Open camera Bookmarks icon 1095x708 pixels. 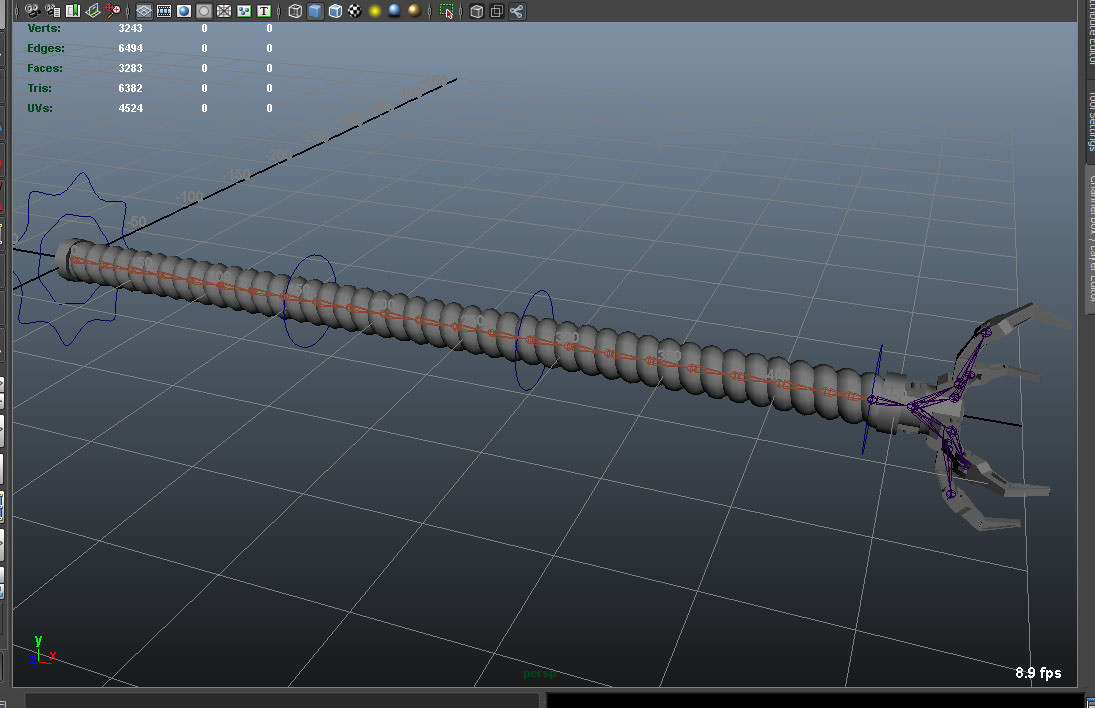[x=73, y=10]
